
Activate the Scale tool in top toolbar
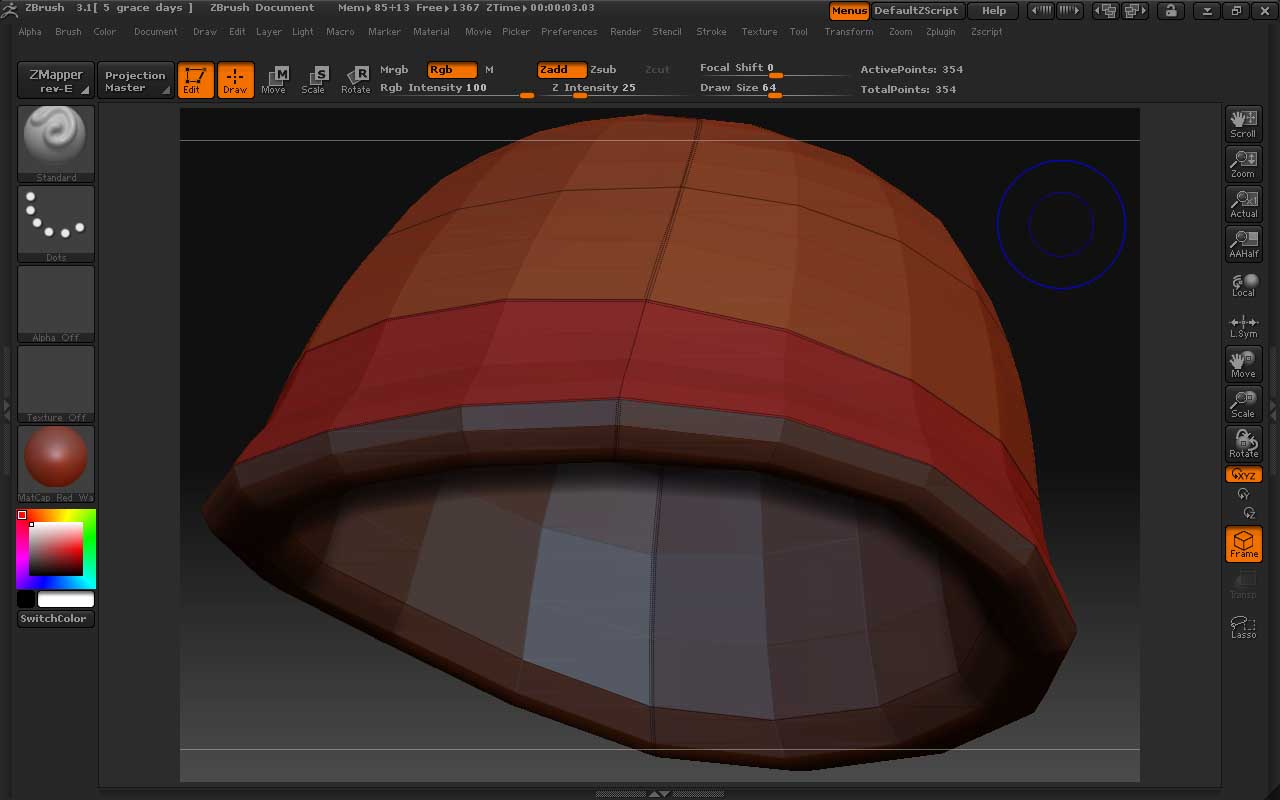[314, 80]
